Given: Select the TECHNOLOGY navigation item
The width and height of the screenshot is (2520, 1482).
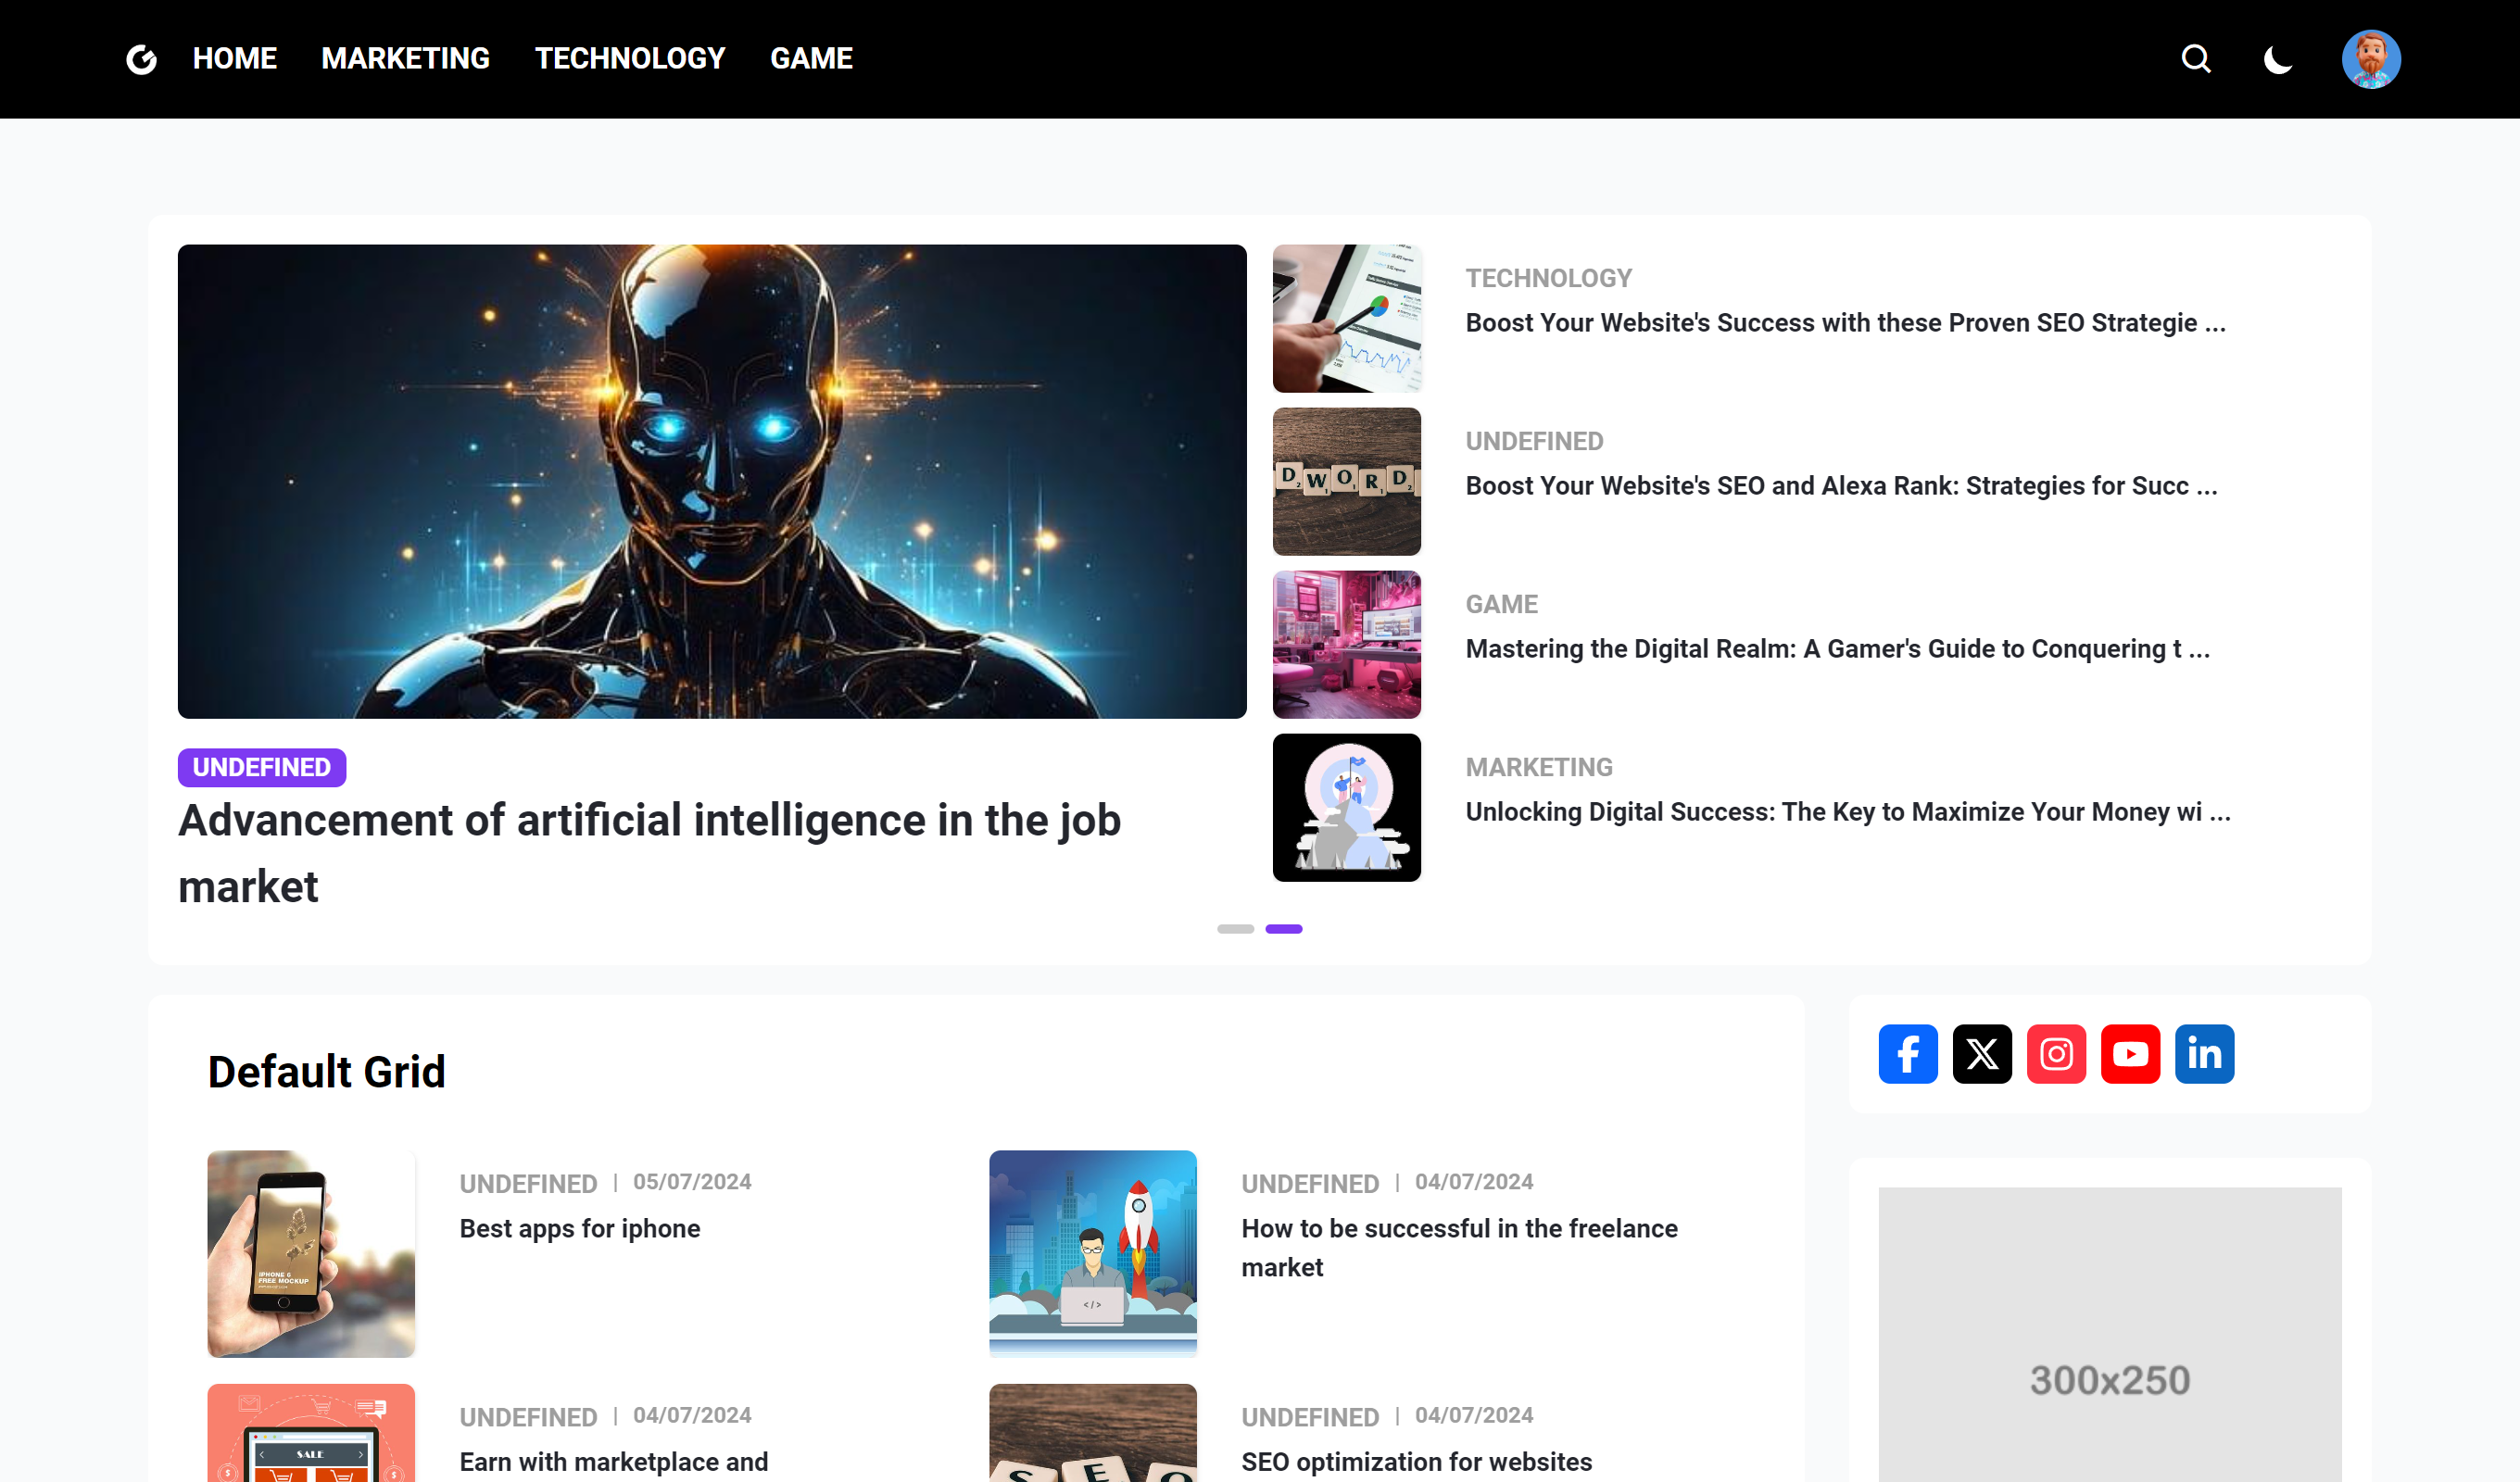Looking at the screenshot, I should pyautogui.click(x=629, y=59).
